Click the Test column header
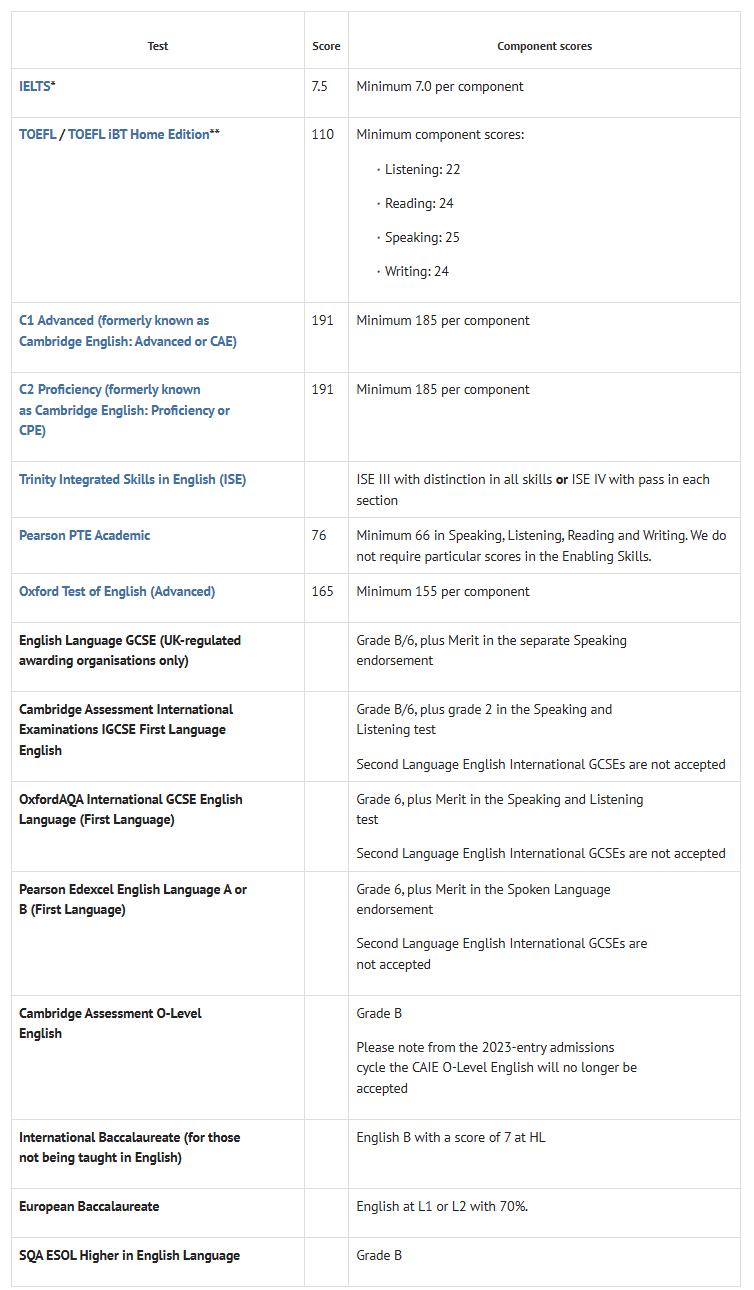 [158, 47]
